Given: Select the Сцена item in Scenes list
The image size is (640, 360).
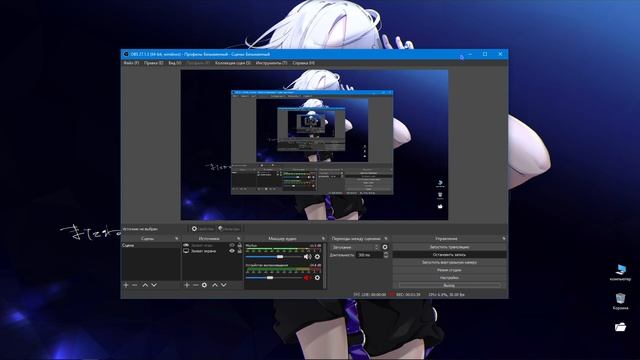Looking at the screenshot, I should pyautogui.click(x=151, y=246).
